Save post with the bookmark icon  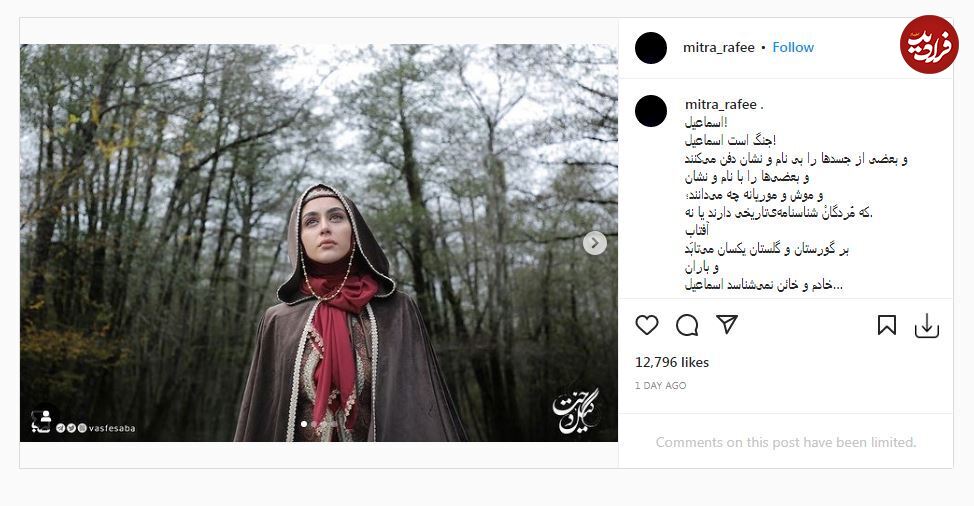(x=886, y=325)
